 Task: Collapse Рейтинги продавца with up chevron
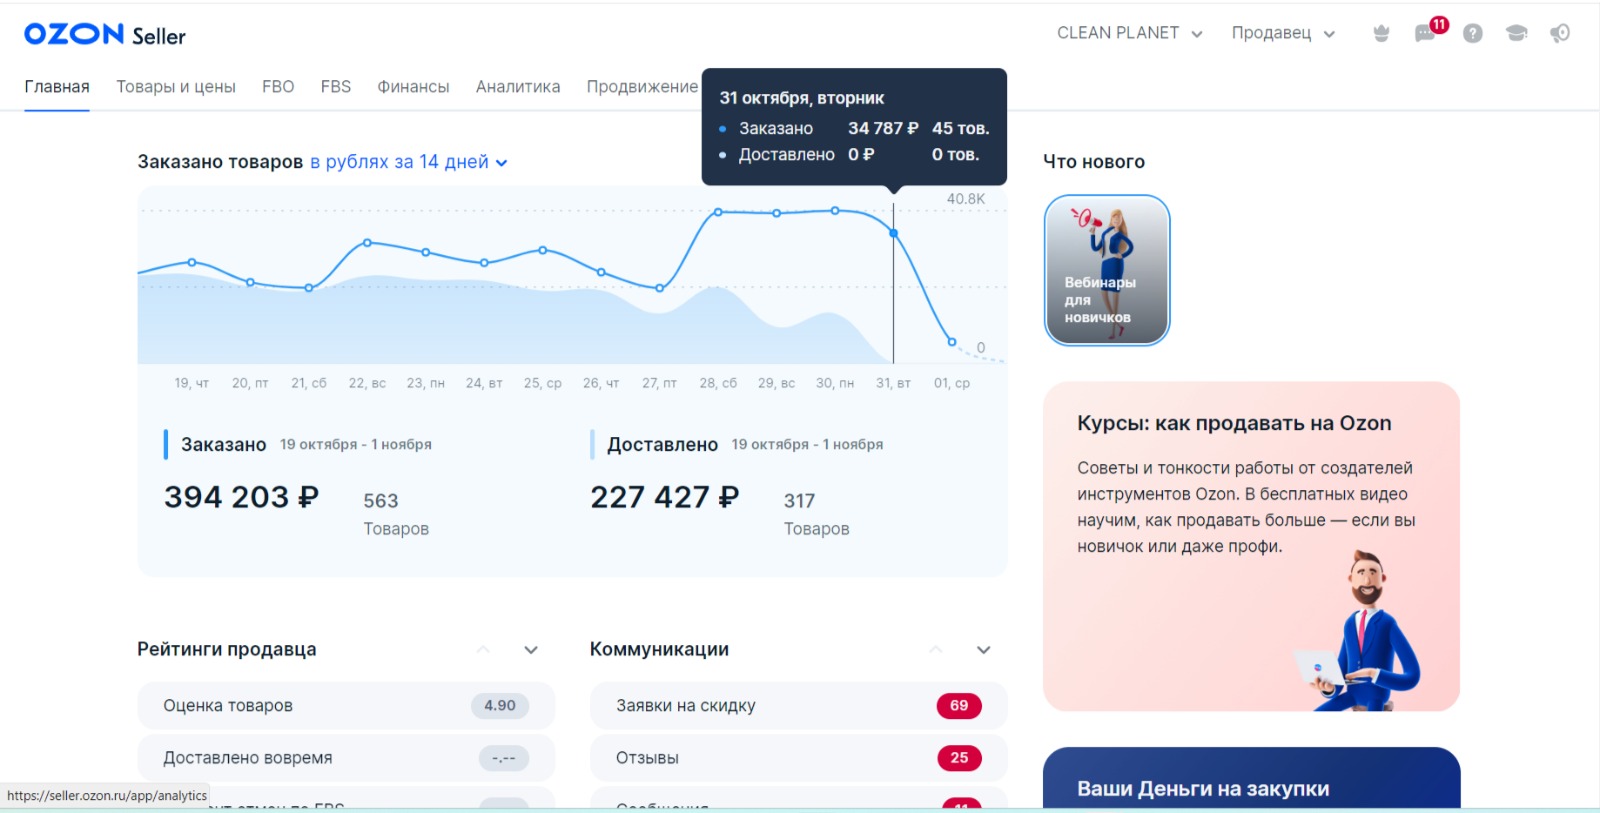pos(483,650)
